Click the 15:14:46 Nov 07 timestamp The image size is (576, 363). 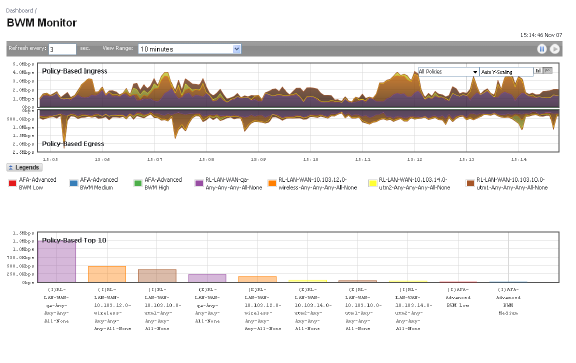tap(541, 35)
